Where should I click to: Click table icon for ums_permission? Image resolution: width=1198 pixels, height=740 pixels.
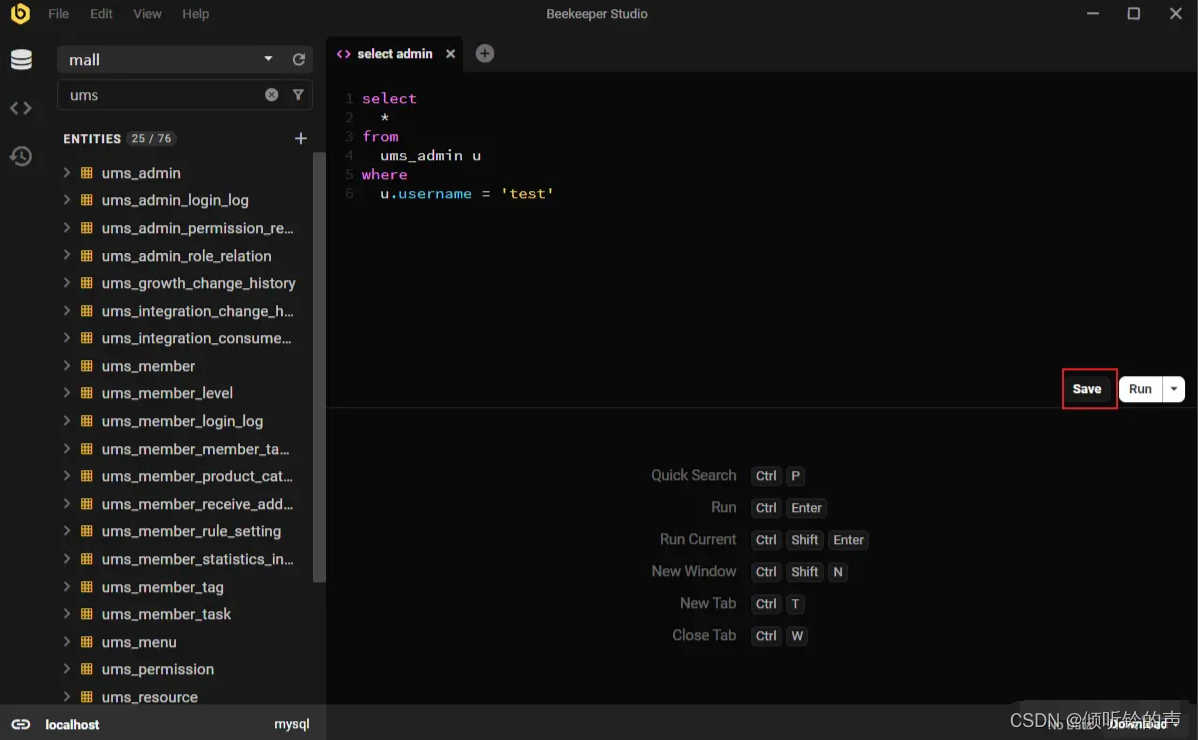pos(86,669)
